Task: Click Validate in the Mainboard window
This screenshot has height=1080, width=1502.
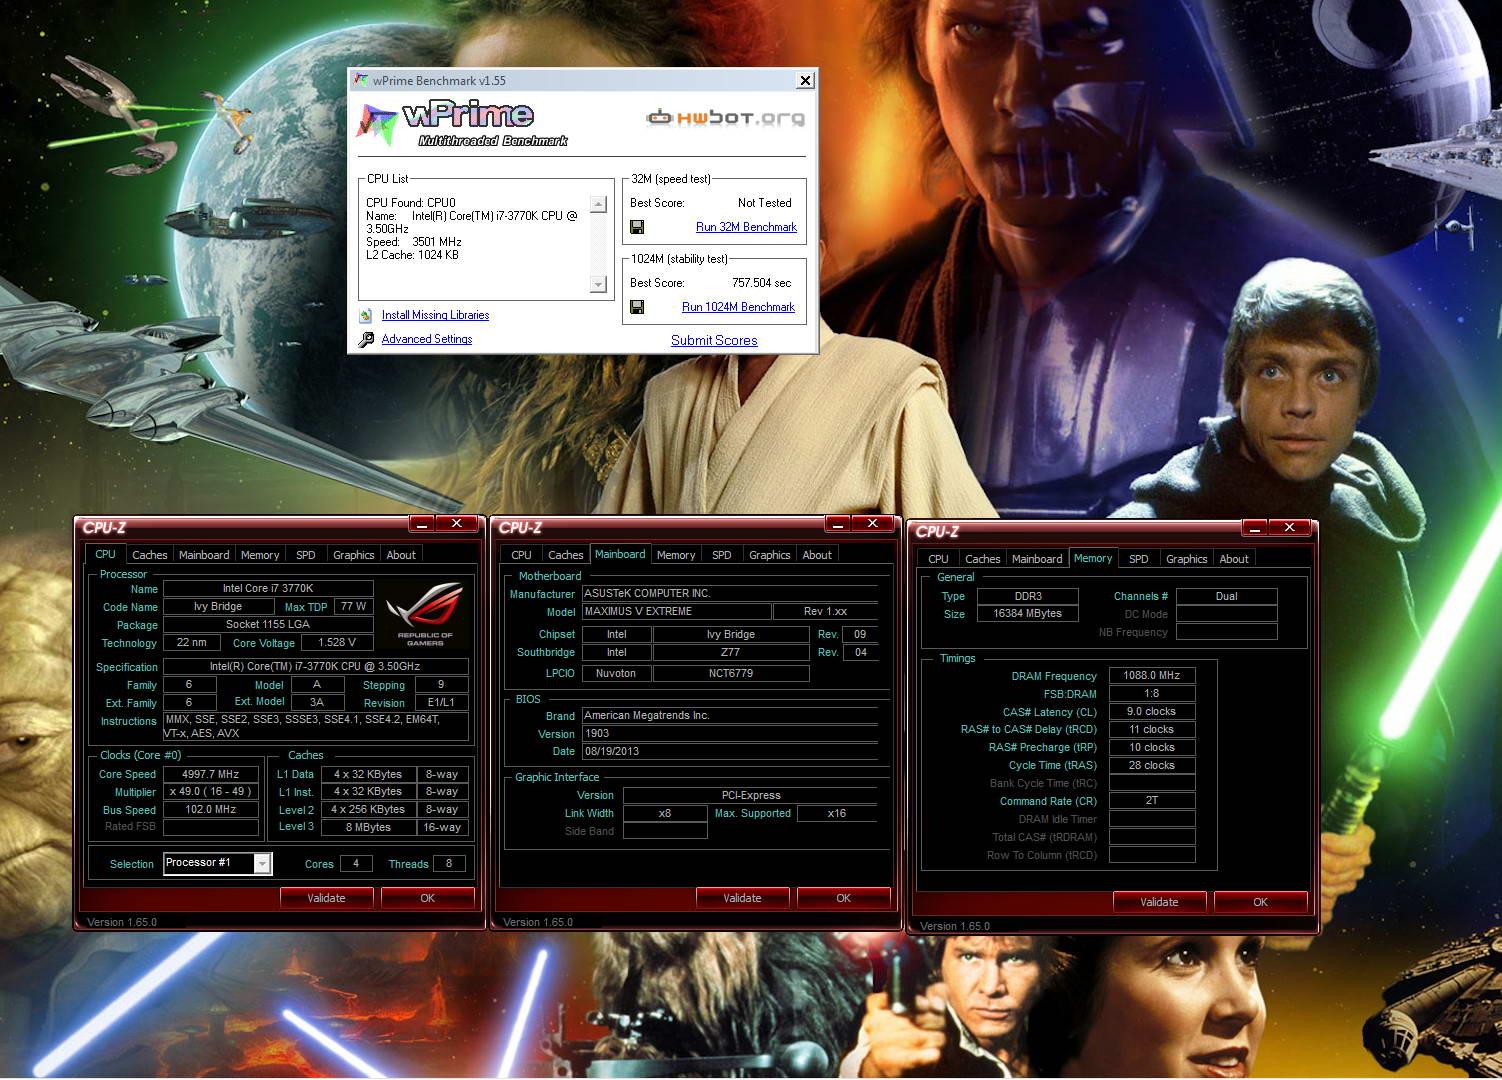Action: click(742, 898)
